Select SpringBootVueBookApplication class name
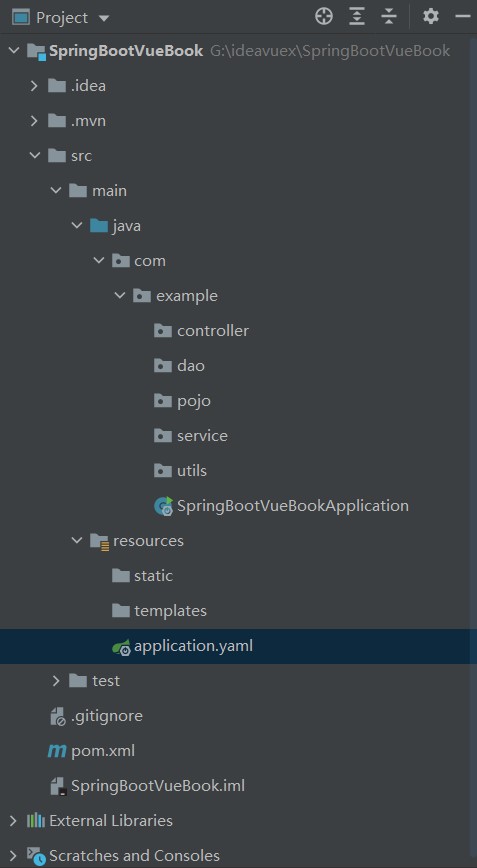Image resolution: width=477 pixels, height=868 pixels. click(x=293, y=506)
